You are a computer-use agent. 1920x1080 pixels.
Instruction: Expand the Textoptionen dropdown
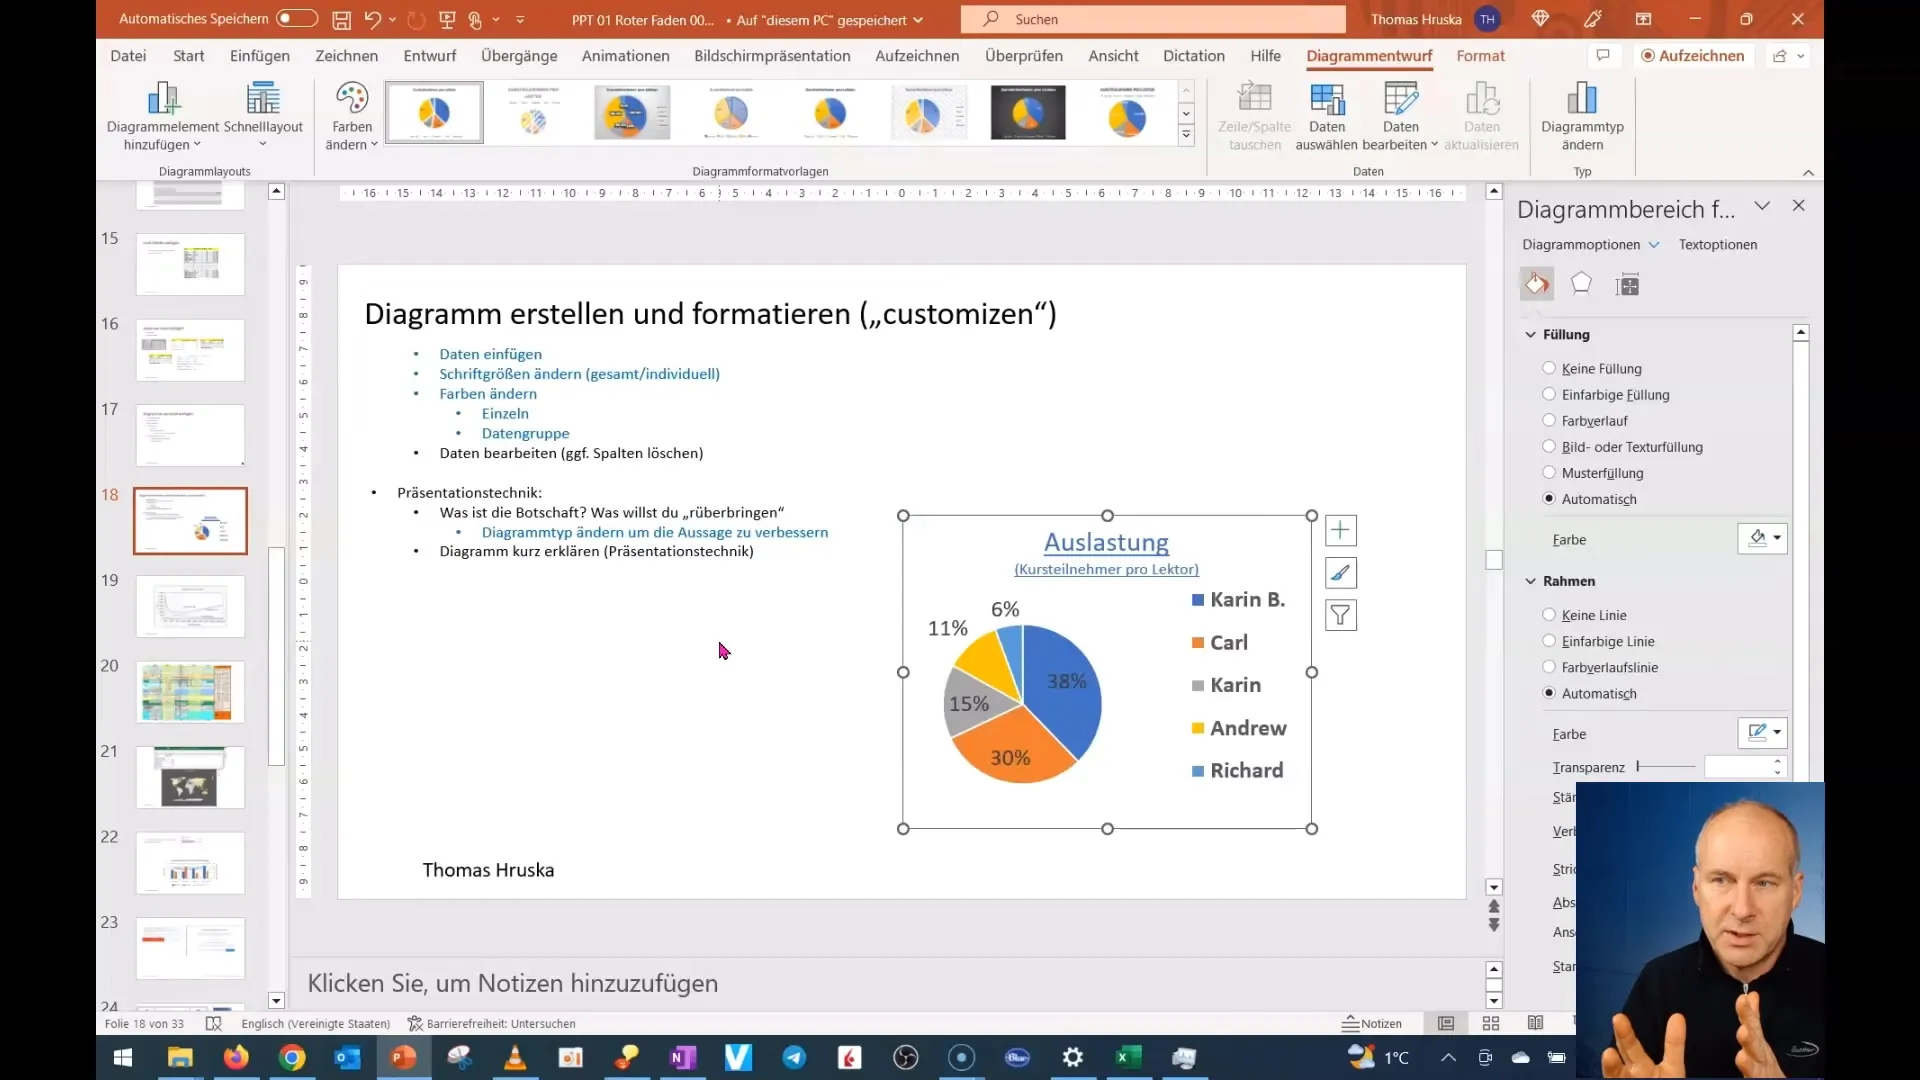click(1718, 244)
